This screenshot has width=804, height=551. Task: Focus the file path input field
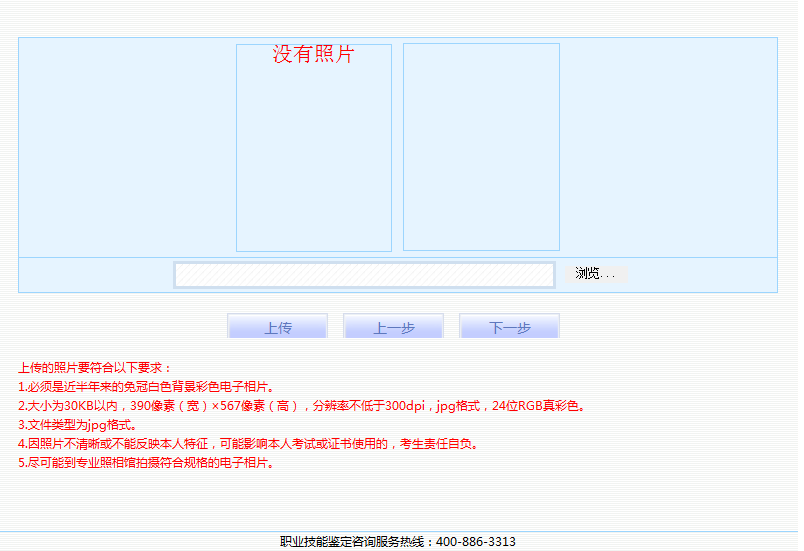364,275
